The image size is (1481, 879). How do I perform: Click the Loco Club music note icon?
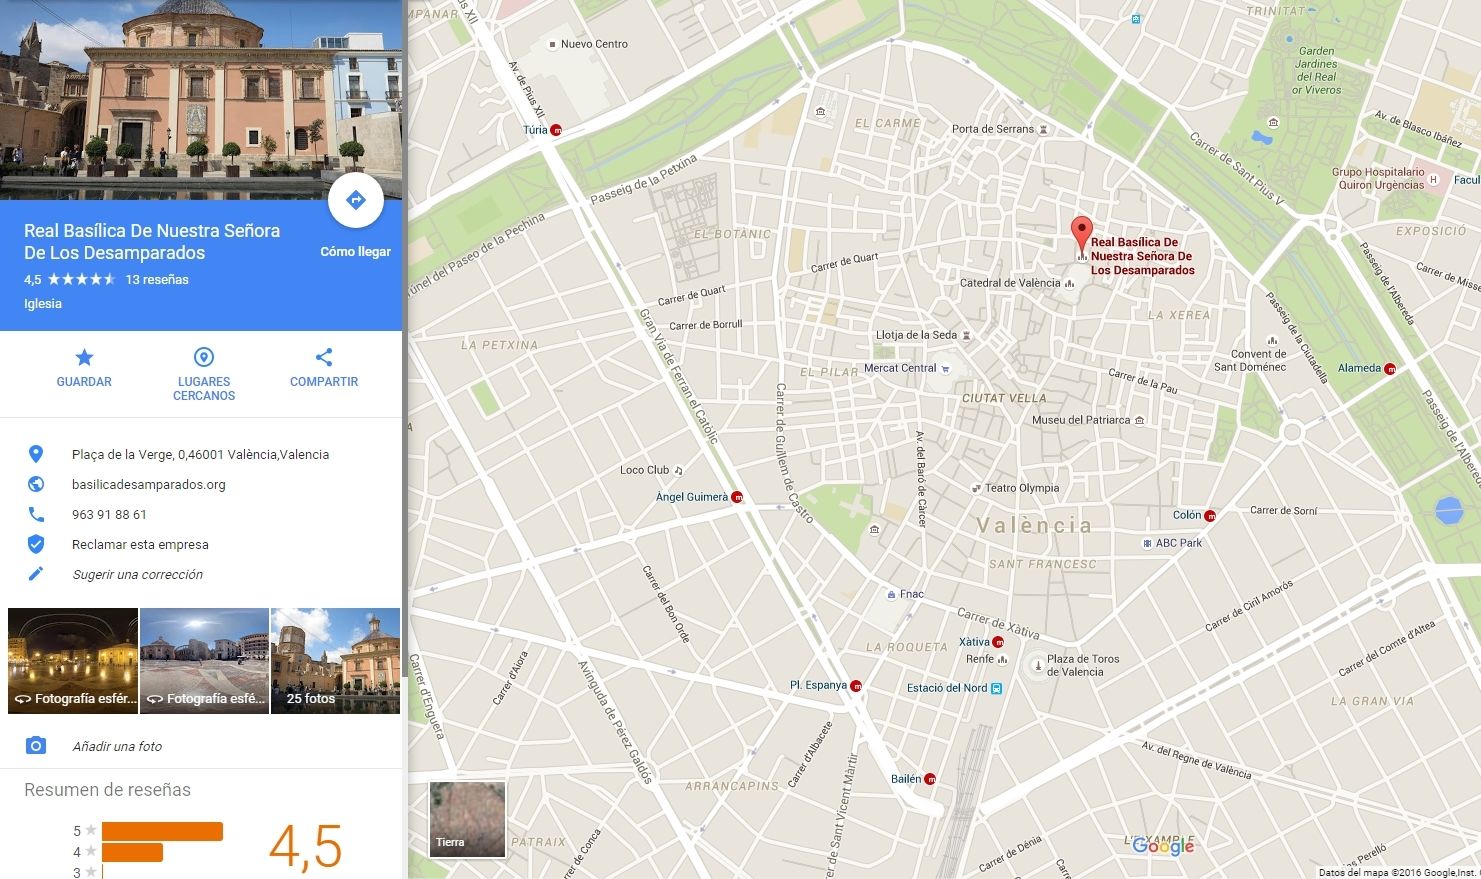point(678,470)
